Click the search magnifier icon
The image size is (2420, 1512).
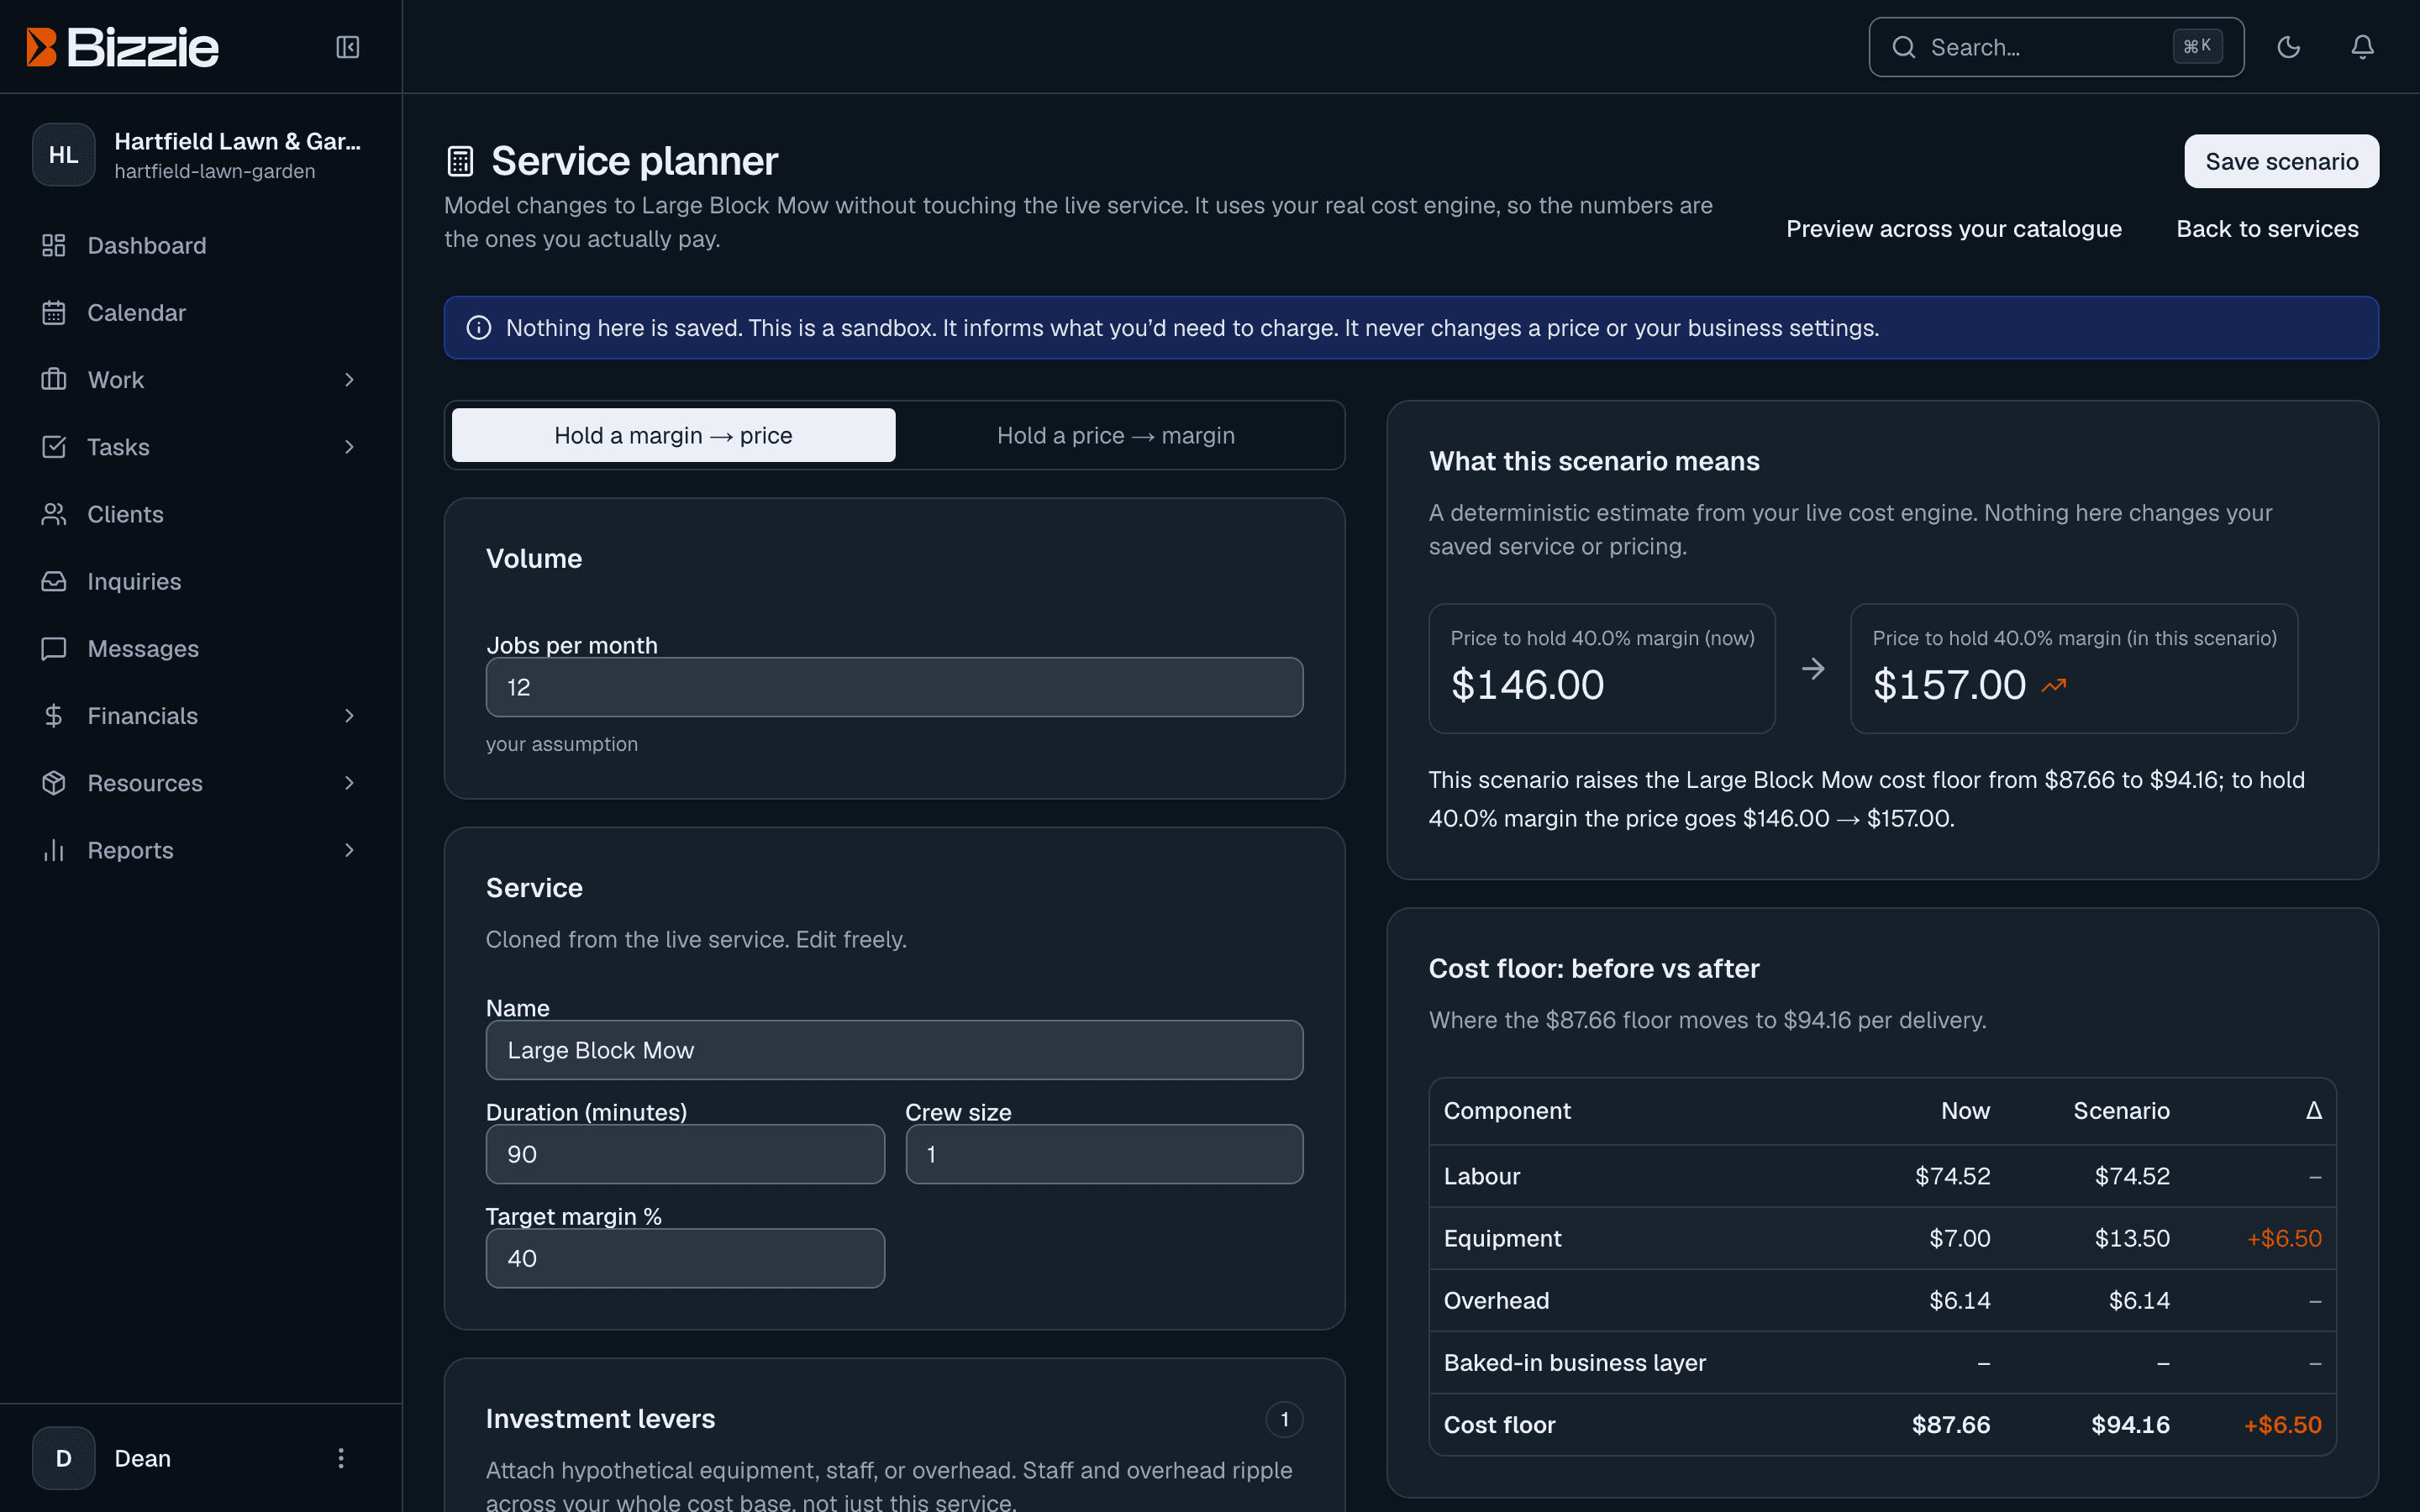[x=1904, y=47]
